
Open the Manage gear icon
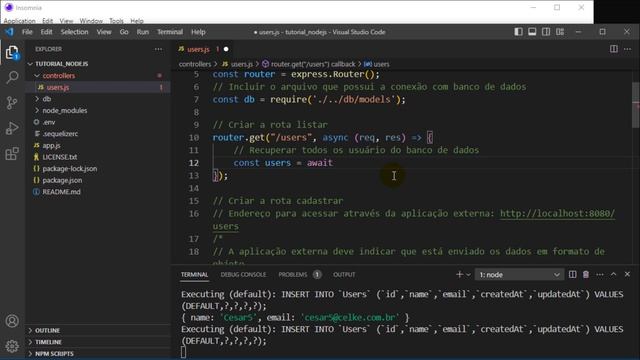click(x=12, y=346)
